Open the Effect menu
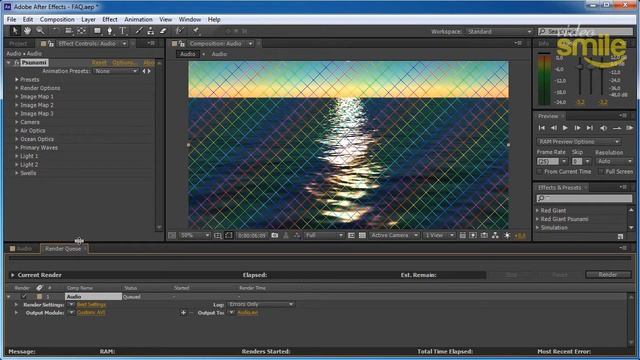This screenshot has width=640, height=360. click(109, 19)
